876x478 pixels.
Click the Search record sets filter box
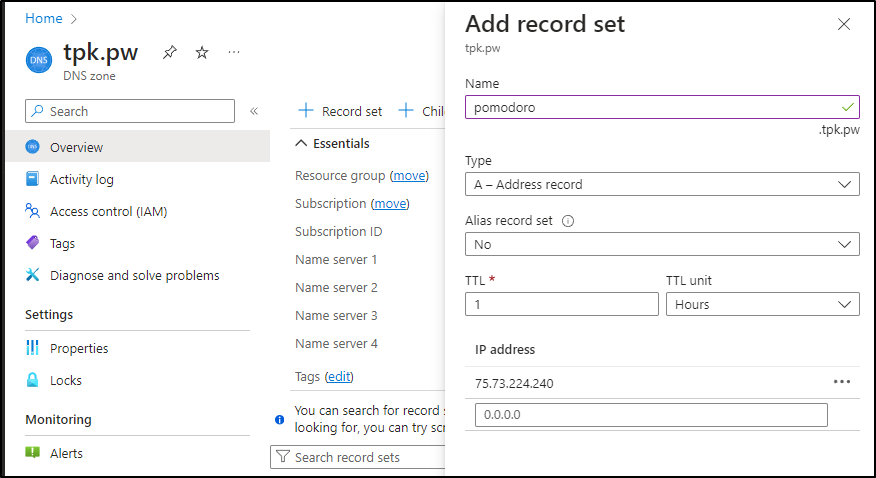click(358, 457)
